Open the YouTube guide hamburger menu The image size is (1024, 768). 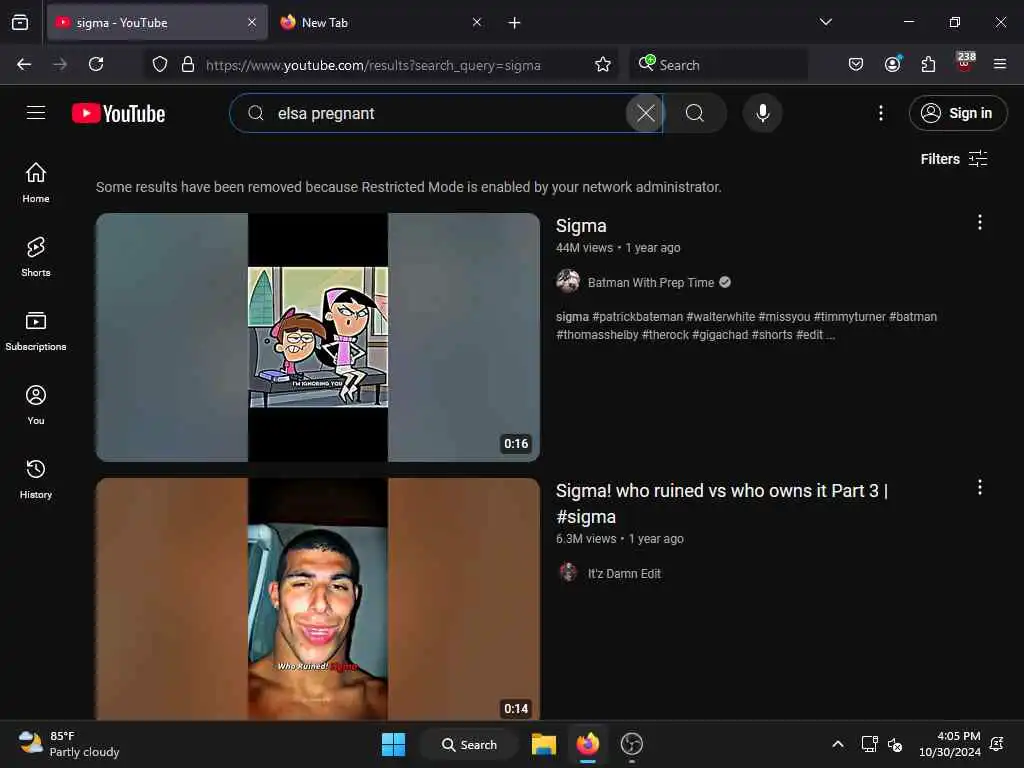36,113
